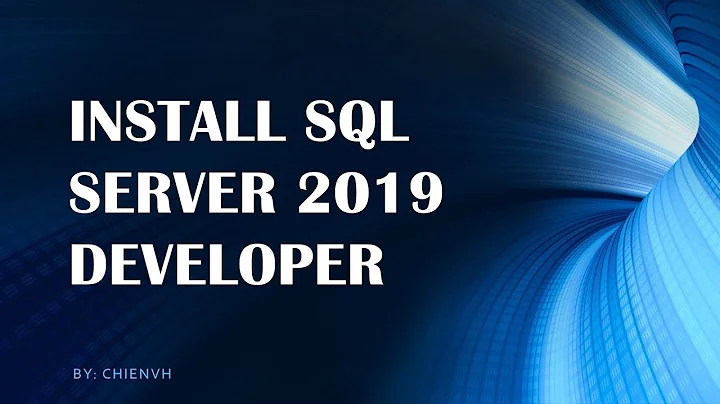Click the 'DEVELOPER' title line

[226, 264]
